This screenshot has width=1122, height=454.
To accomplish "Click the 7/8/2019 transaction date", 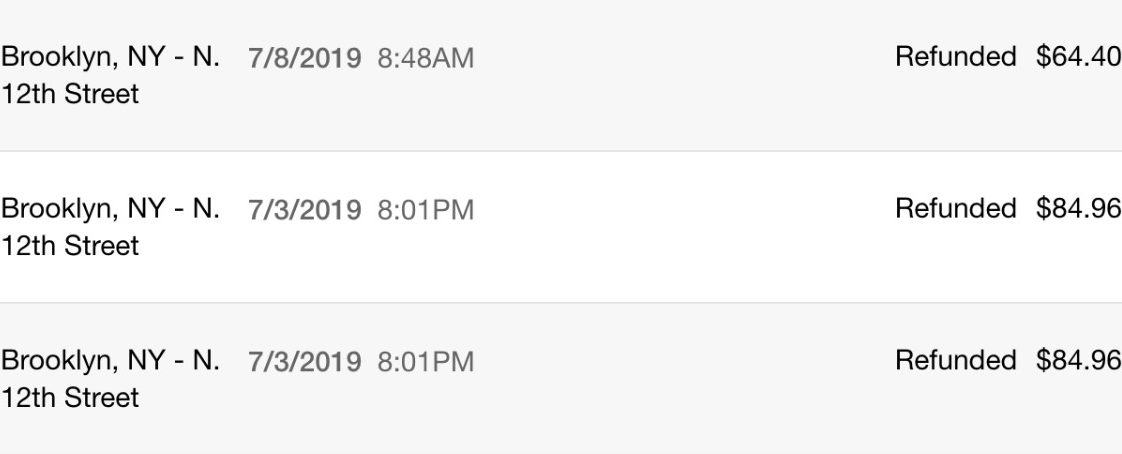I will [305, 58].
